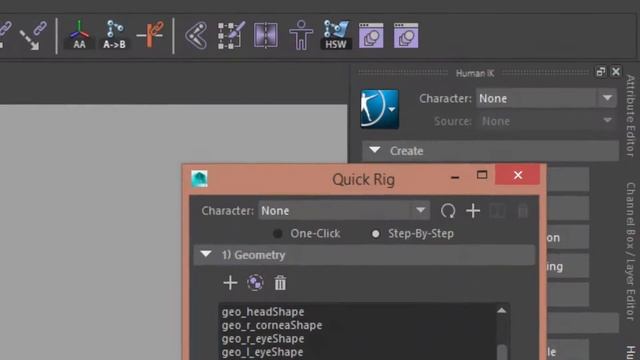Image resolution: width=640 pixels, height=360 pixels.
Task: Select the paint skin weights icon
Action: pos(231,36)
